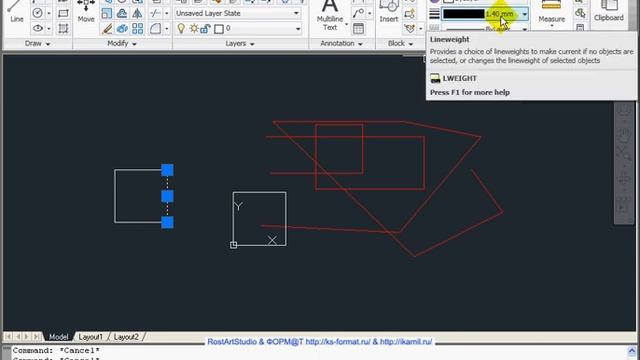Screen dimensions: 640x360
Task: Switch to the Layout2 tab
Action: pos(126,337)
